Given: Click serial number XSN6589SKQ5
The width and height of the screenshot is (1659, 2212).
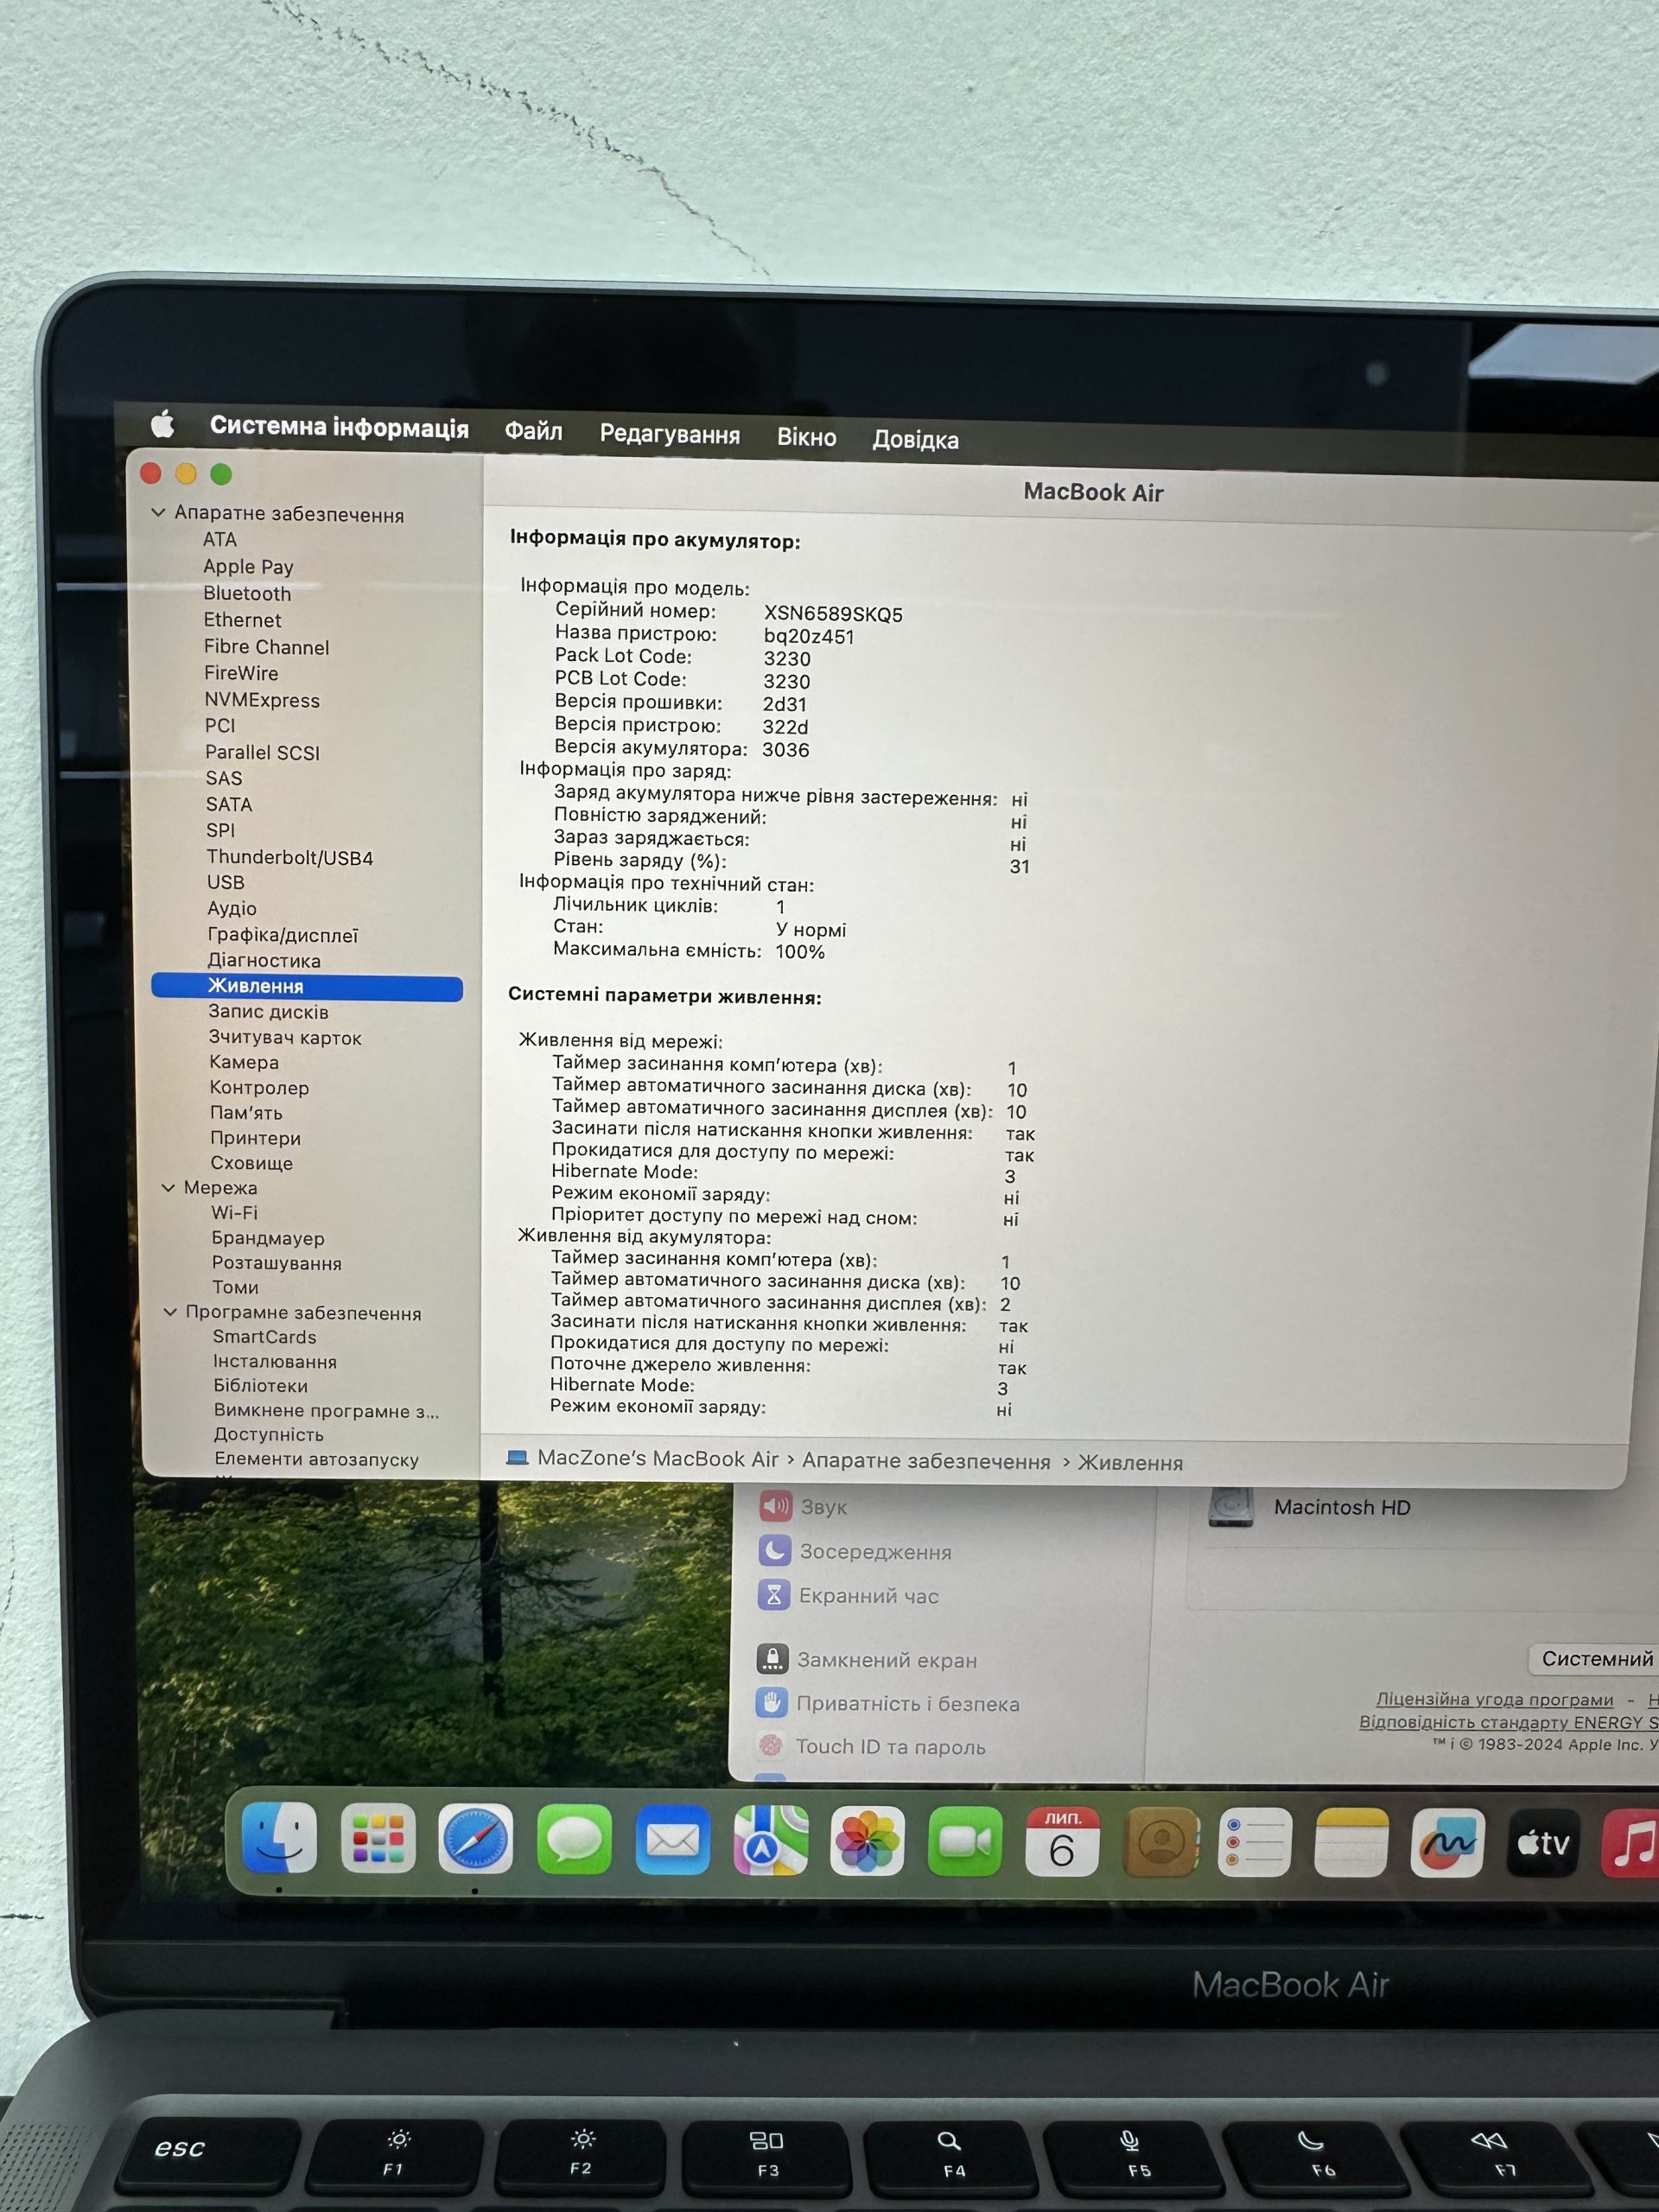Looking at the screenshot, I should click(833, 614).
